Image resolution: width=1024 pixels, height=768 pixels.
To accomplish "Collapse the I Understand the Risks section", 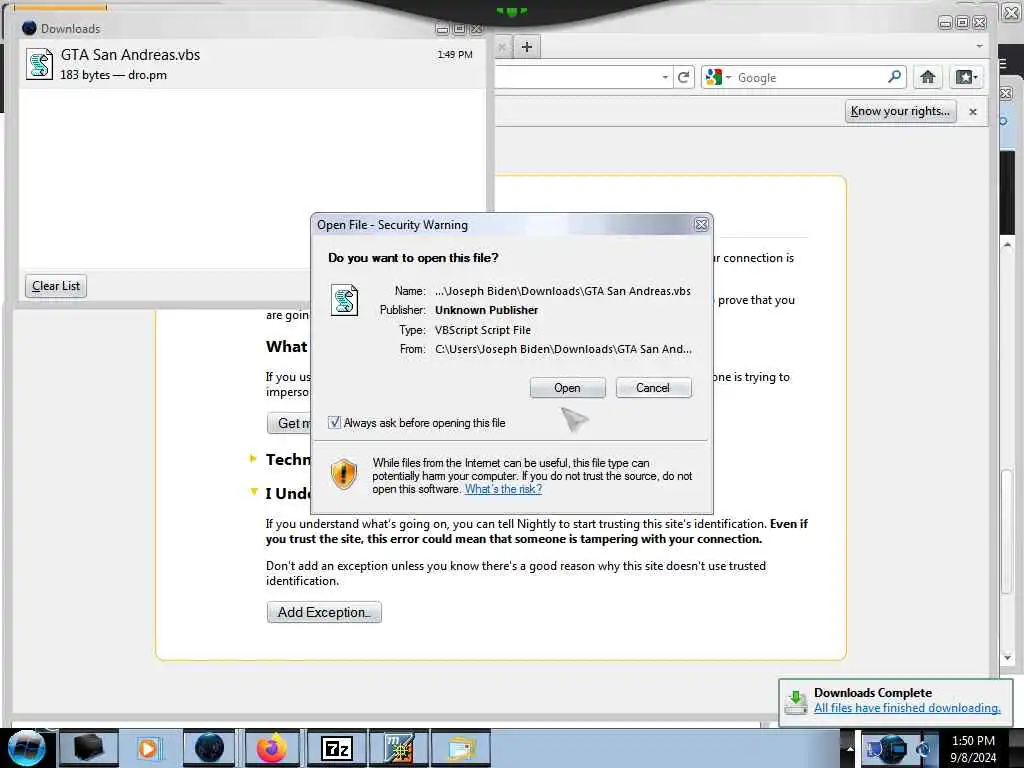I will (x=254, y=492).
